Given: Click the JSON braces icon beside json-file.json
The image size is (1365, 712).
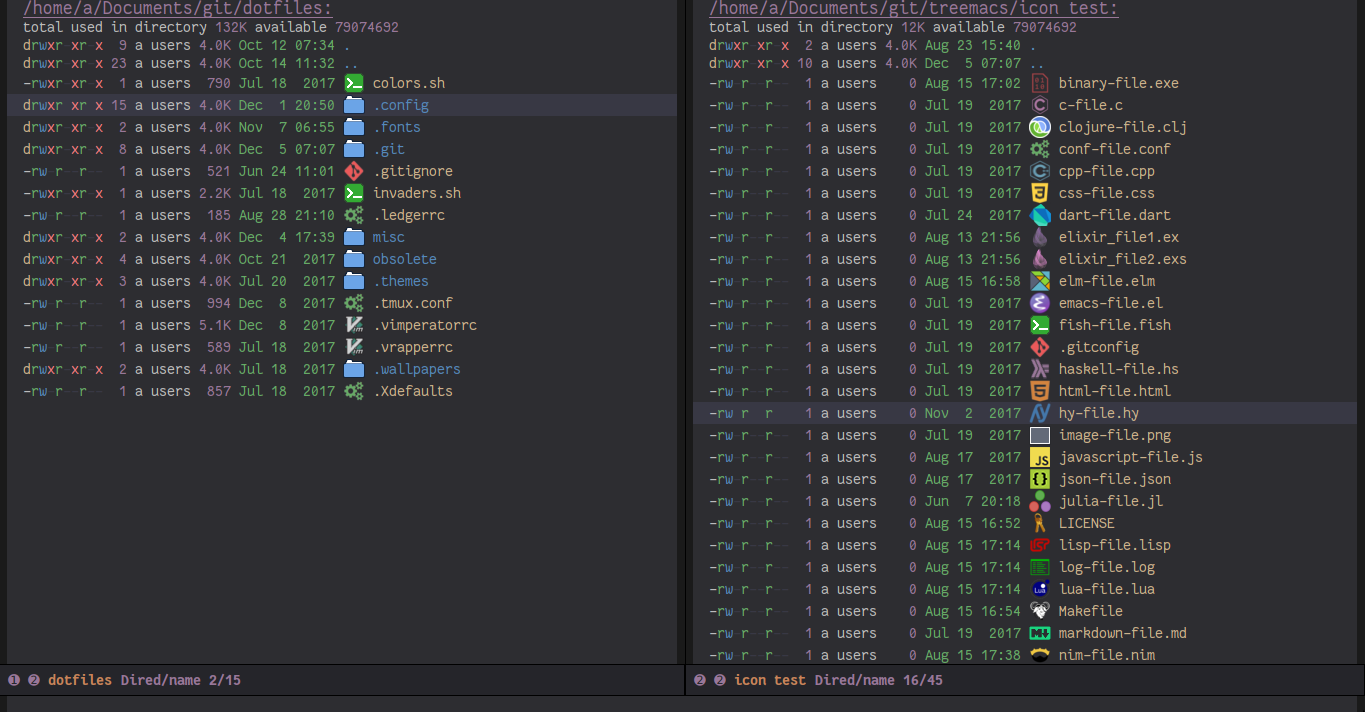Looking at the screenshot, I should click(x=1039, y=479).
